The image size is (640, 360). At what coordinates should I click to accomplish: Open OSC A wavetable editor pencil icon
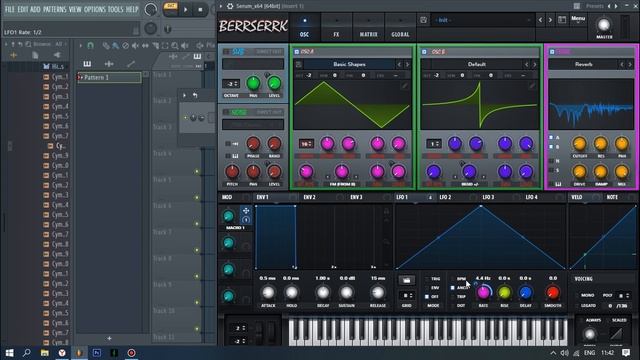point(404,86)
